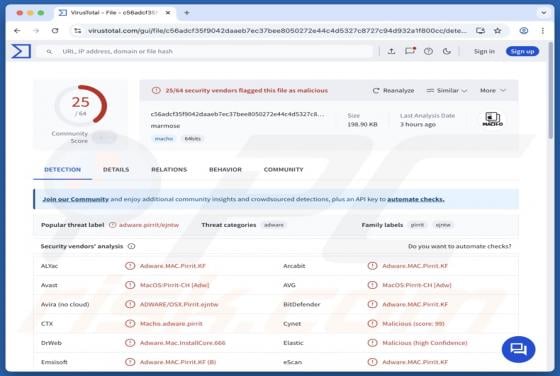Click the adware threat category tag

pos(274,225)
